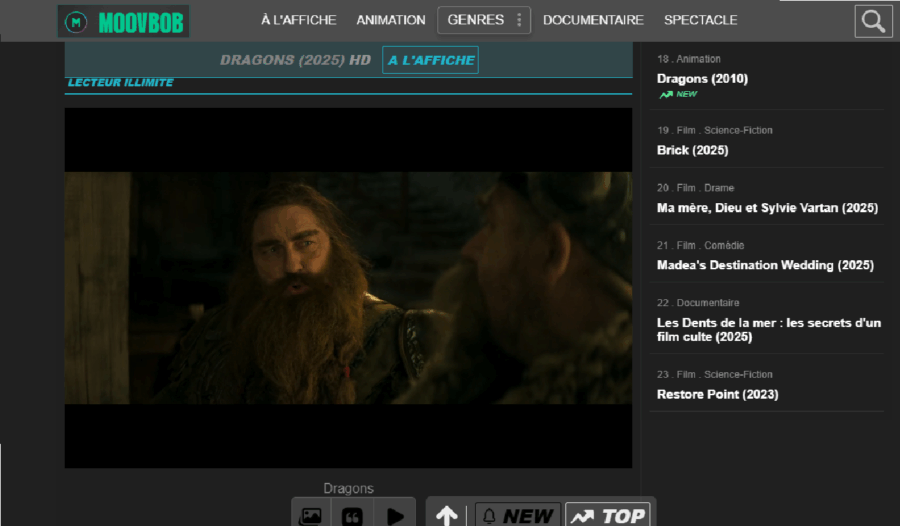Image resolution: width=900 pixels, height=526 pixels.
Task: Click the Dragons (2025) HD title
Action: click(296, 60)
